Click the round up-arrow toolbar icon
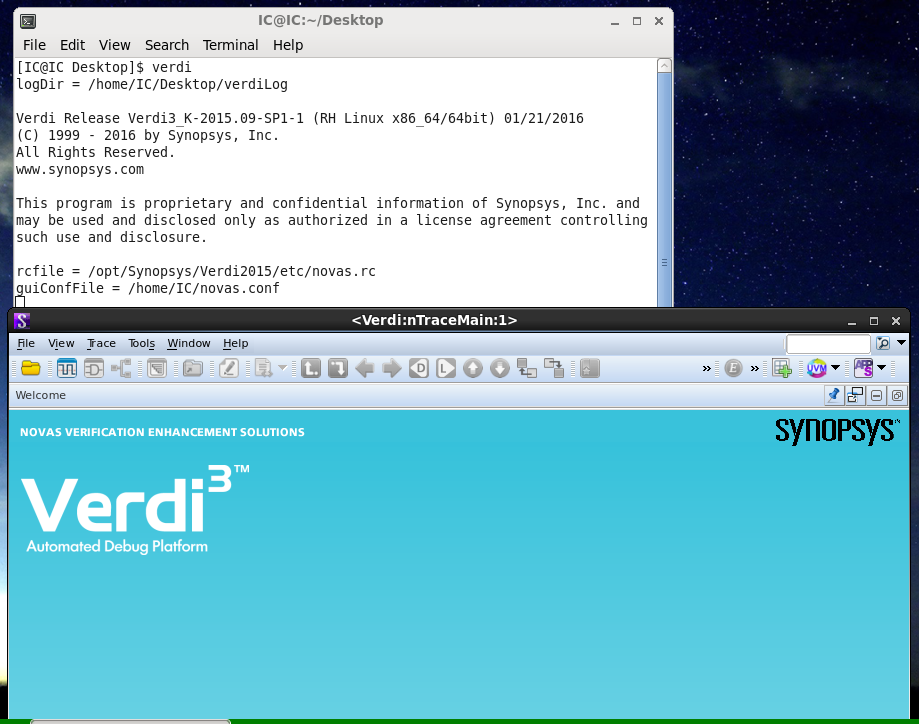The image size is (919, 724). coord(472,368)
